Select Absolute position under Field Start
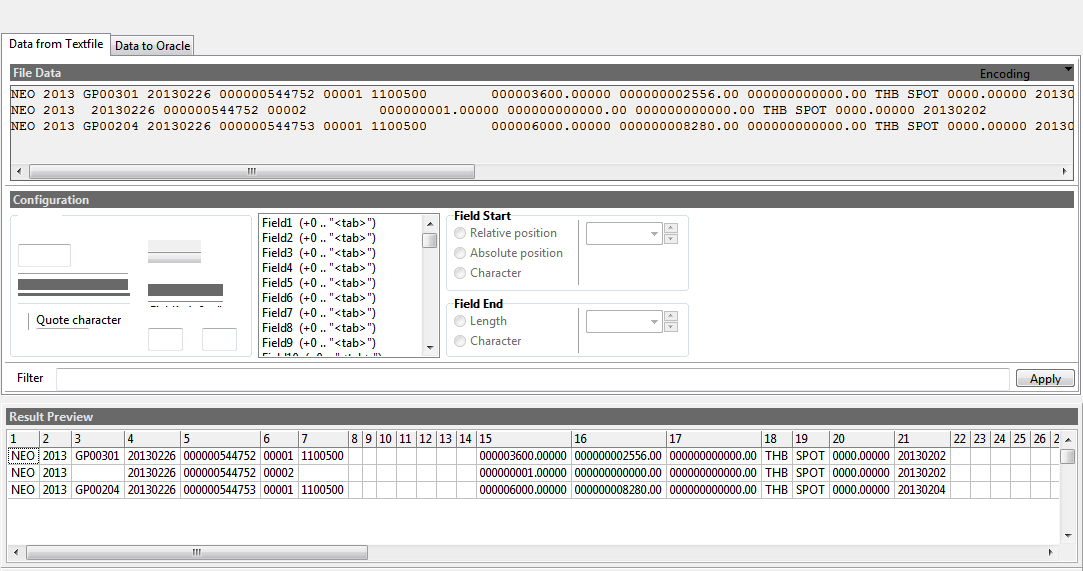Image resolution: width=1083 pixels, height=571 pixels. pyautogui.click(x=460, y=253)
